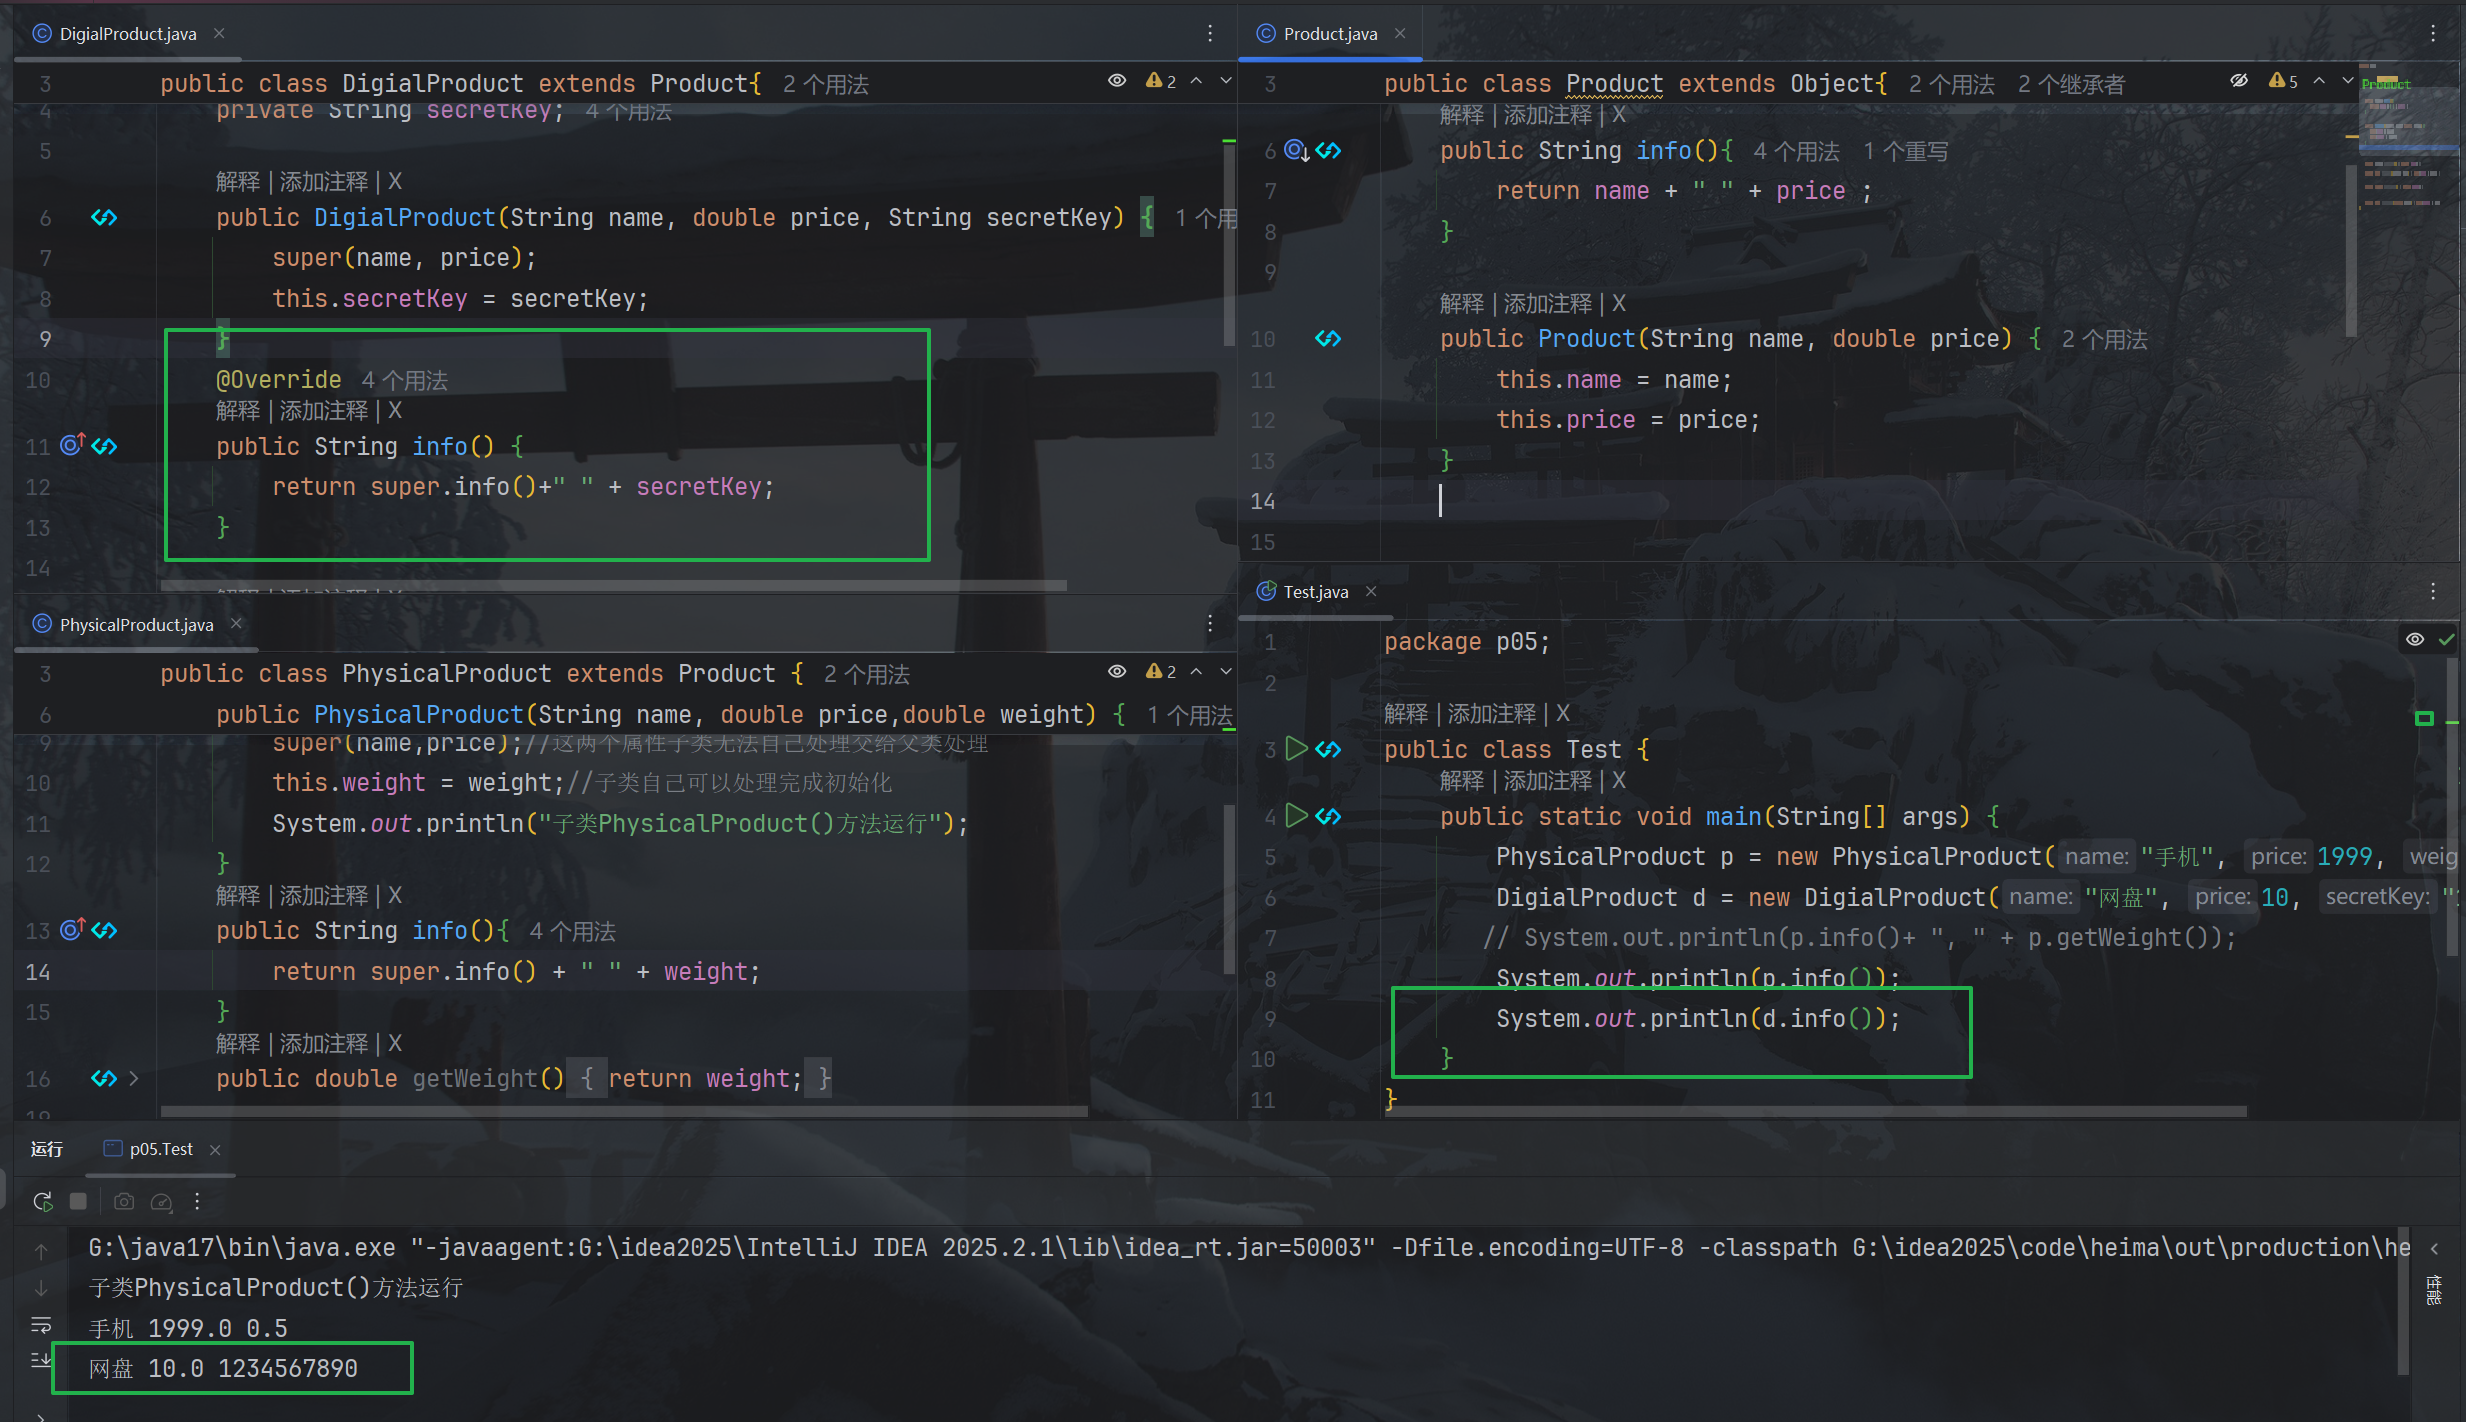The width and height of the screenshot is (2466, 1422).
Task: Click the stop process square button
Action: tap(78, 1201)
